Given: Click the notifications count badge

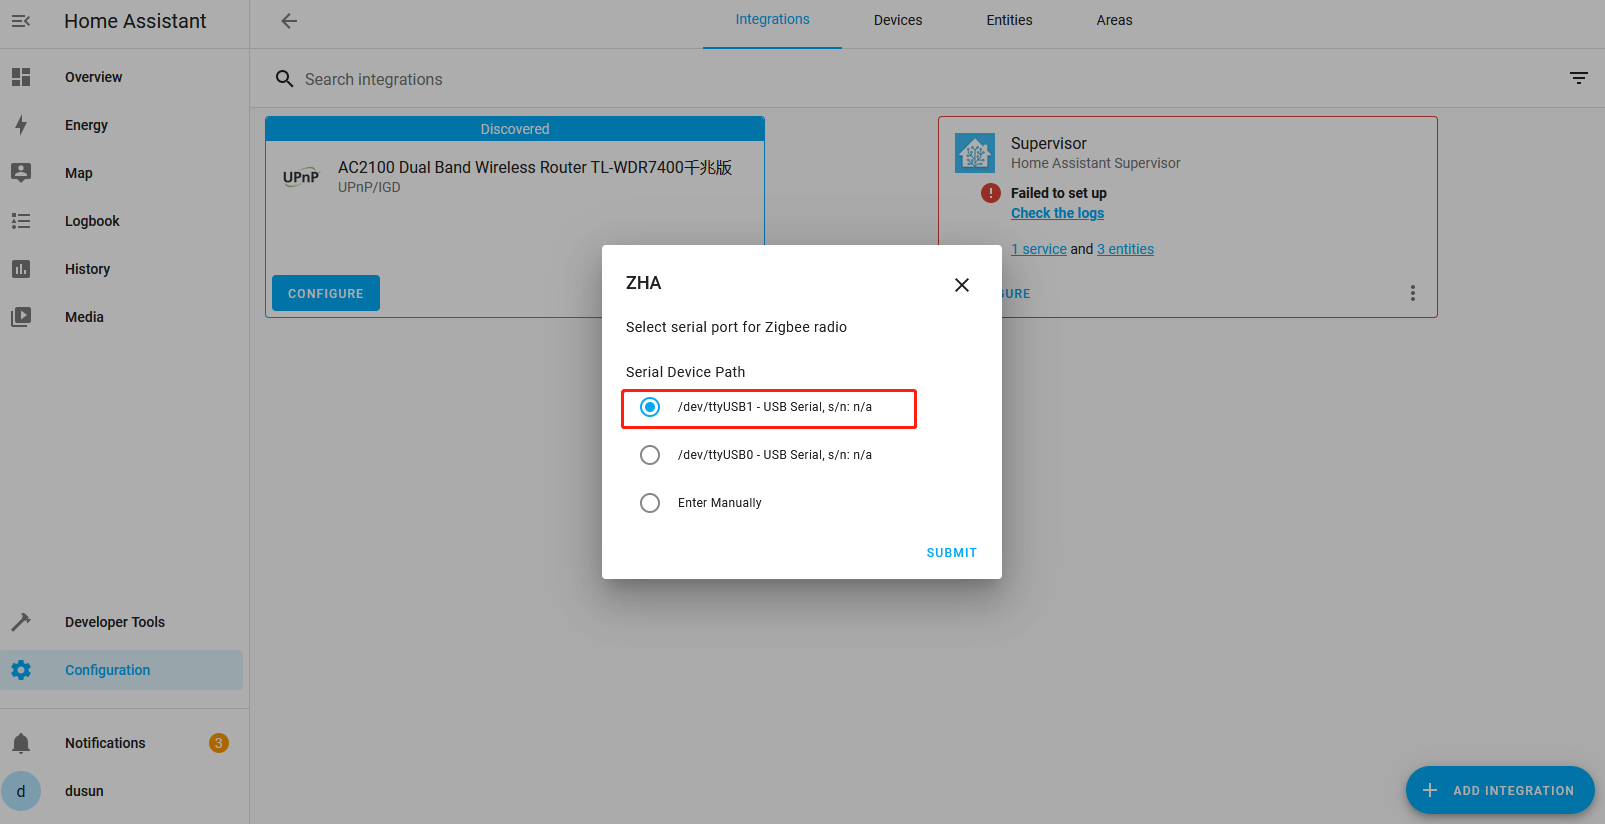Looking at the screenshot, I should click(219, 743).
